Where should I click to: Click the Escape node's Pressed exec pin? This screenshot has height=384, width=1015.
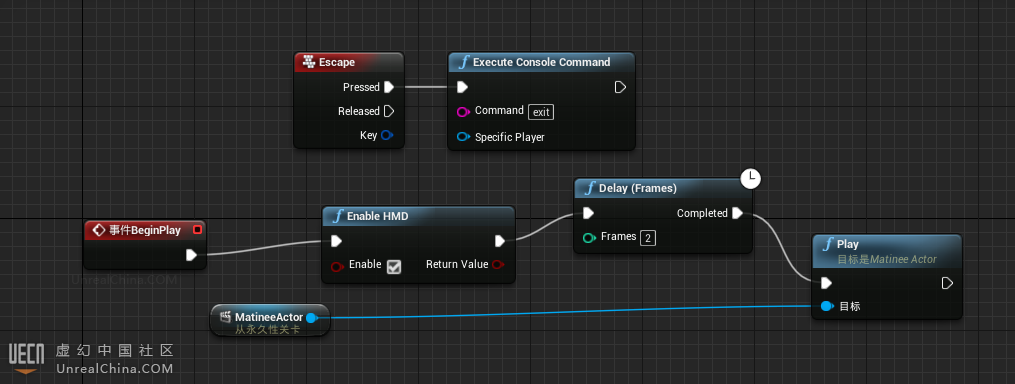pyautogui.click(x=388, y=87)
